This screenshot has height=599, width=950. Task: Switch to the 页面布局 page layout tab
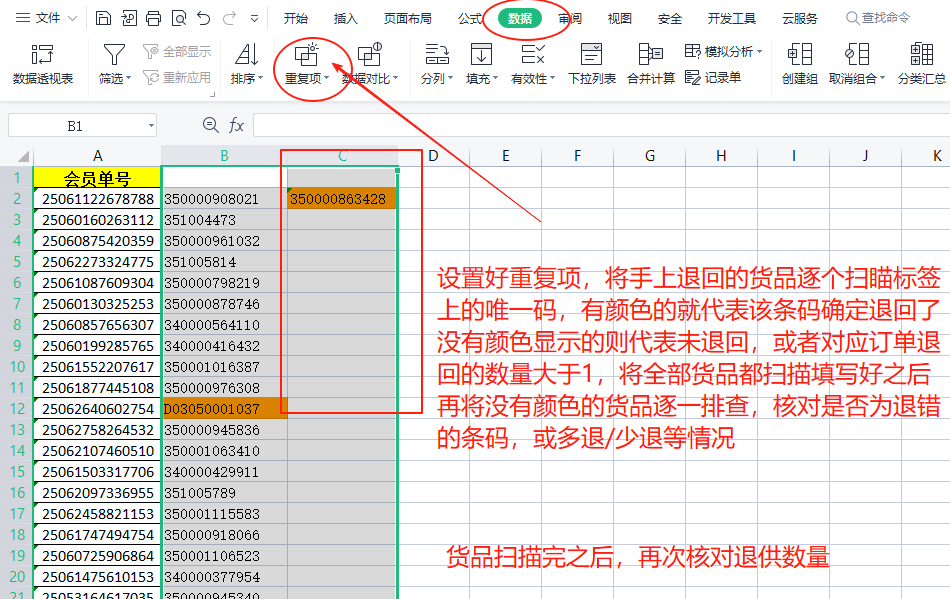[x=408, y=18]
